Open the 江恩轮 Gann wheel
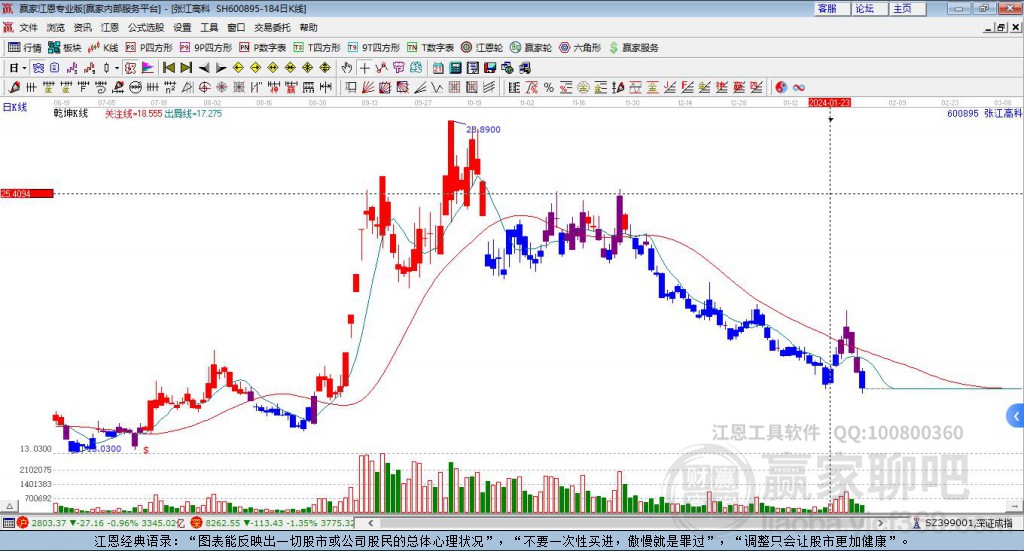This screenshot has width=1024, height=551. point(482,48)
